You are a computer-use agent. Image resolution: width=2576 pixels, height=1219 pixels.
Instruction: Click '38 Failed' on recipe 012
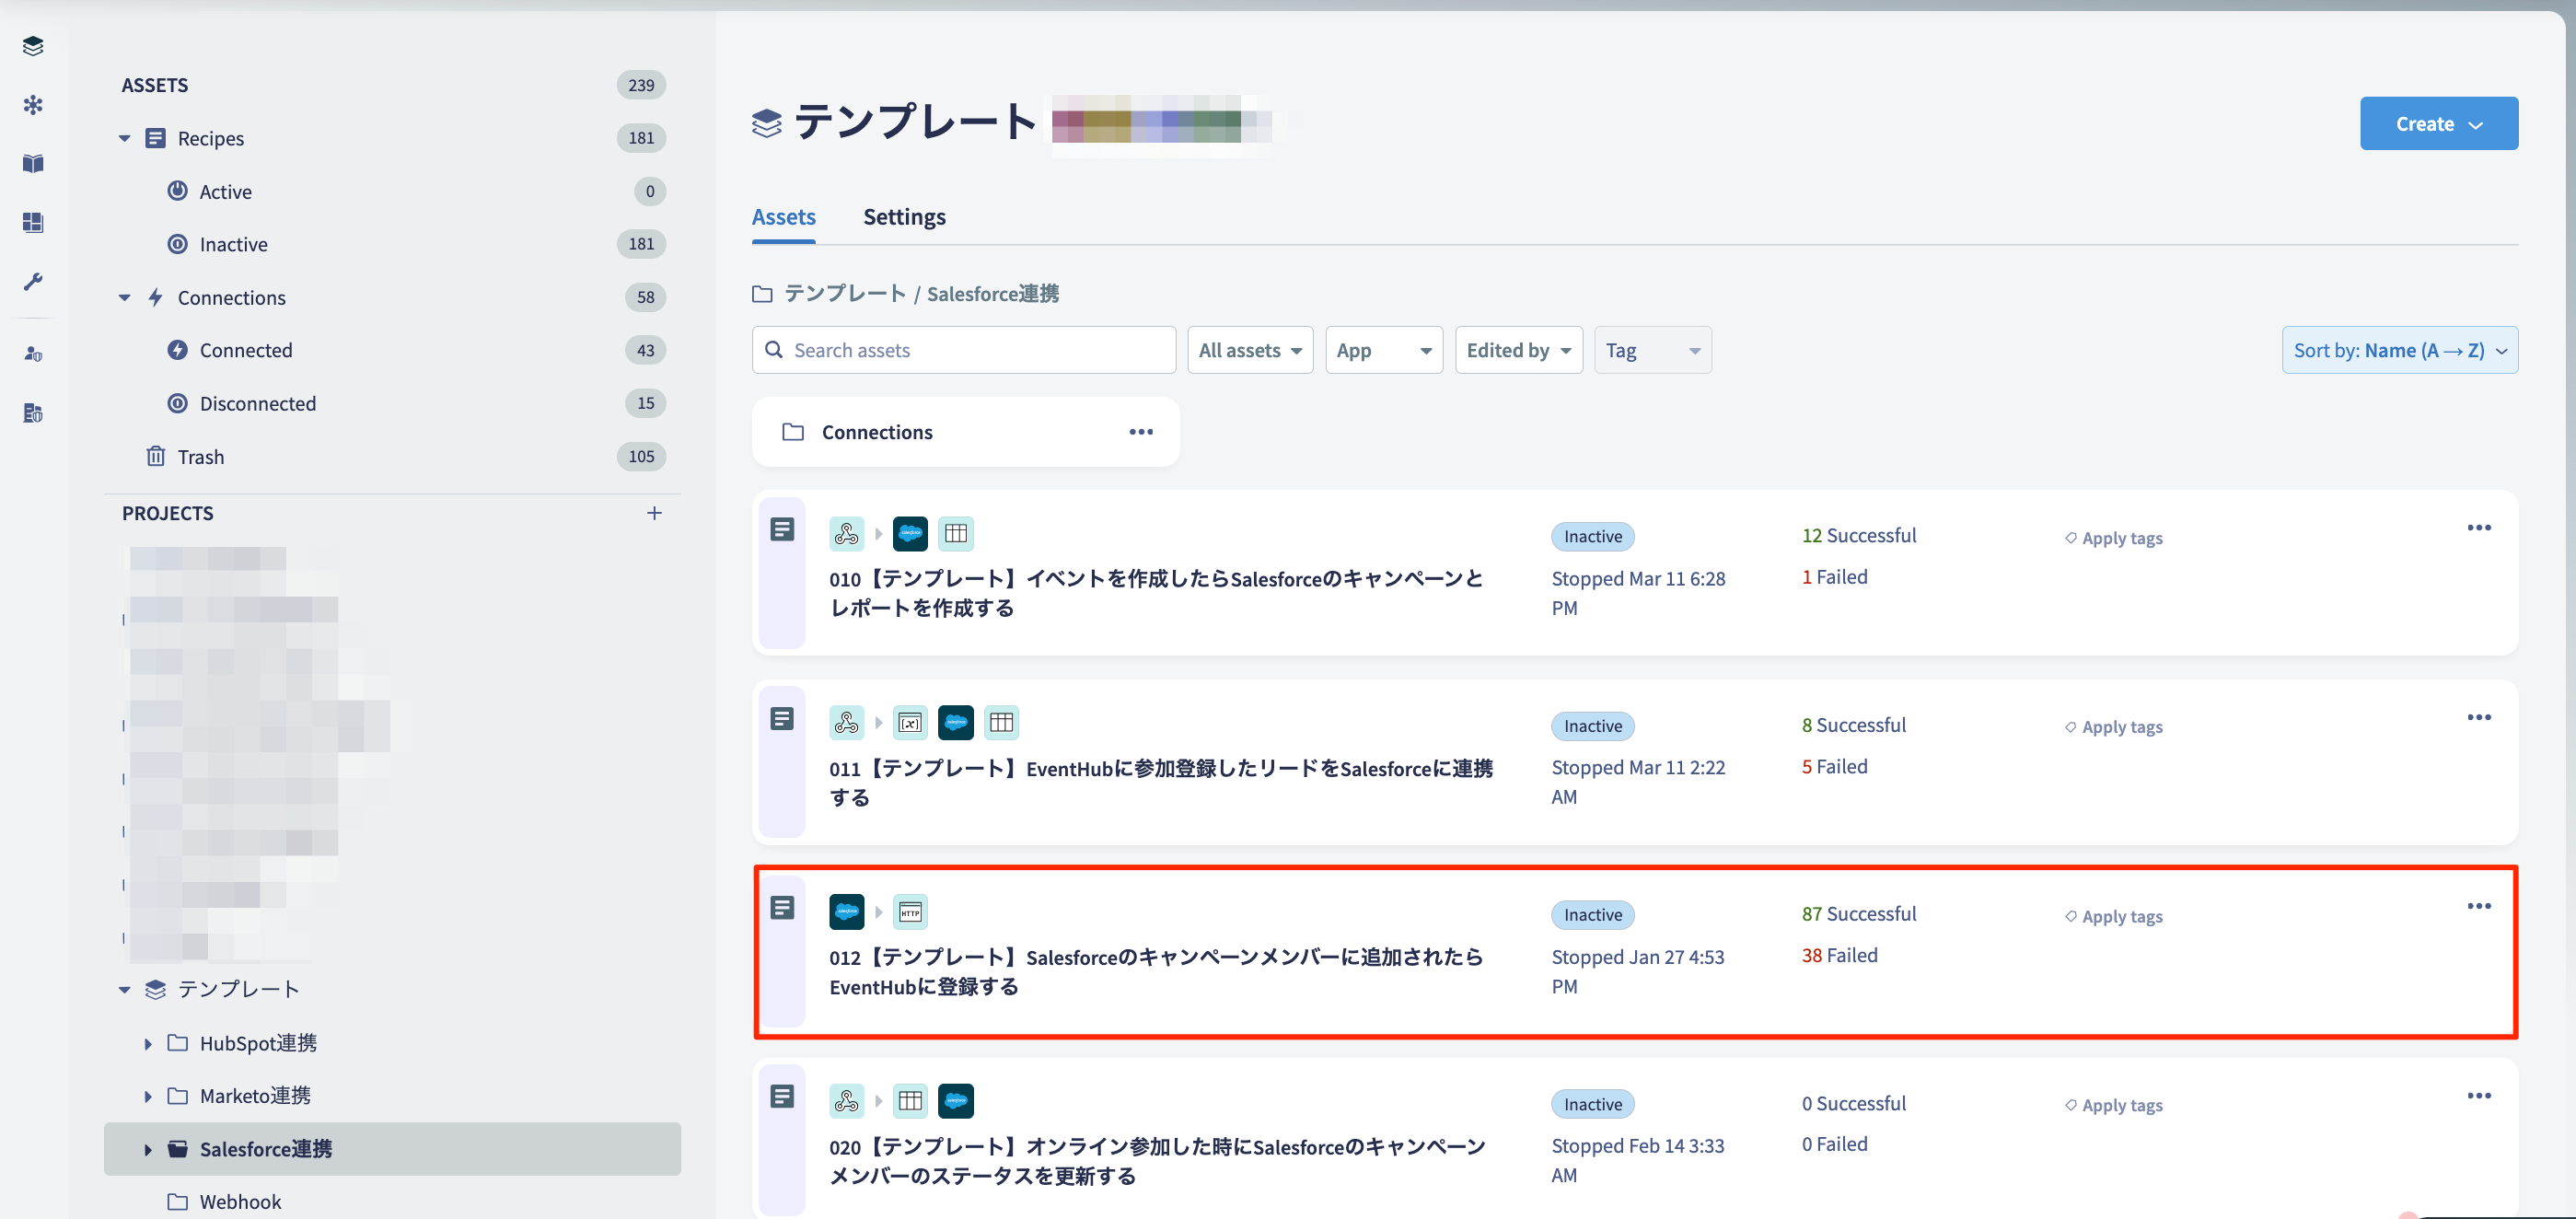(1839, 956)
